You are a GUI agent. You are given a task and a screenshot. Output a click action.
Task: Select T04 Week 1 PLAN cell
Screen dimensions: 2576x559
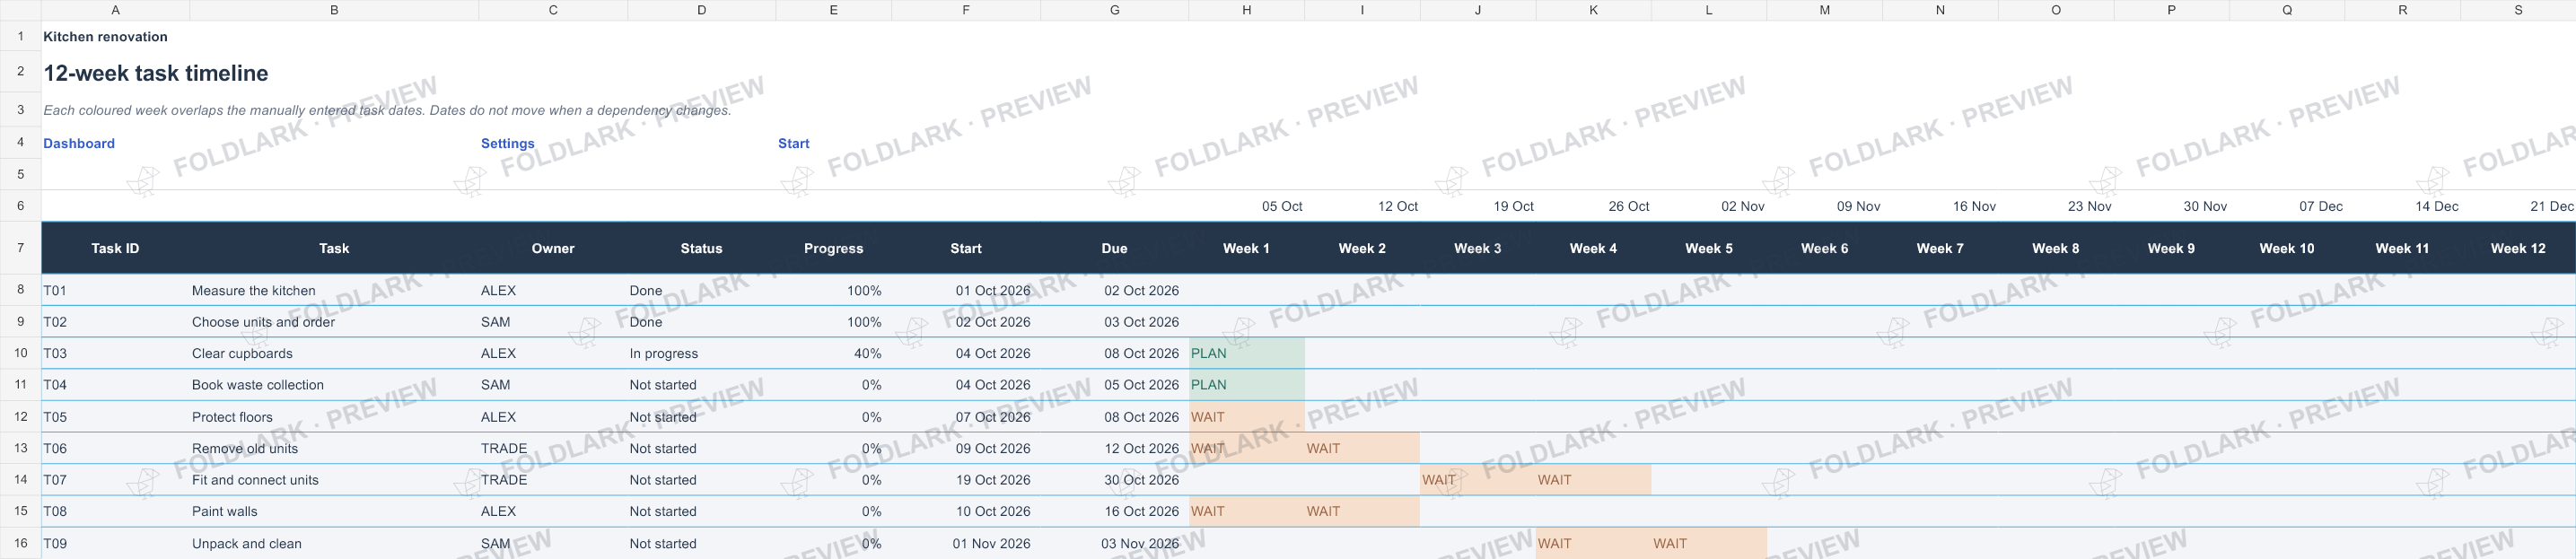click(1246, 385)
